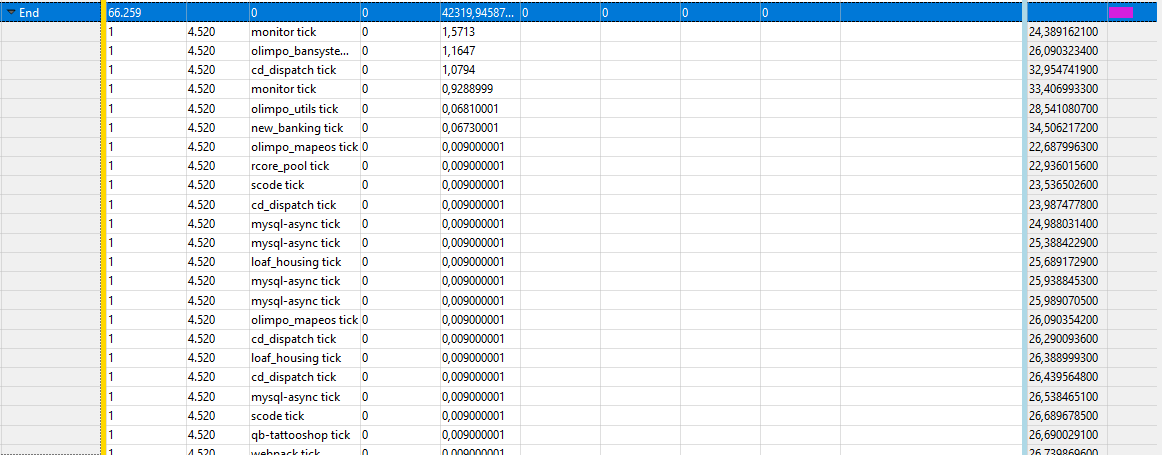Image resolution: width=1162 pixels, height=455 pixels.
Task: Select the timestamp 26,290093600
Action: click(1064, 339)
